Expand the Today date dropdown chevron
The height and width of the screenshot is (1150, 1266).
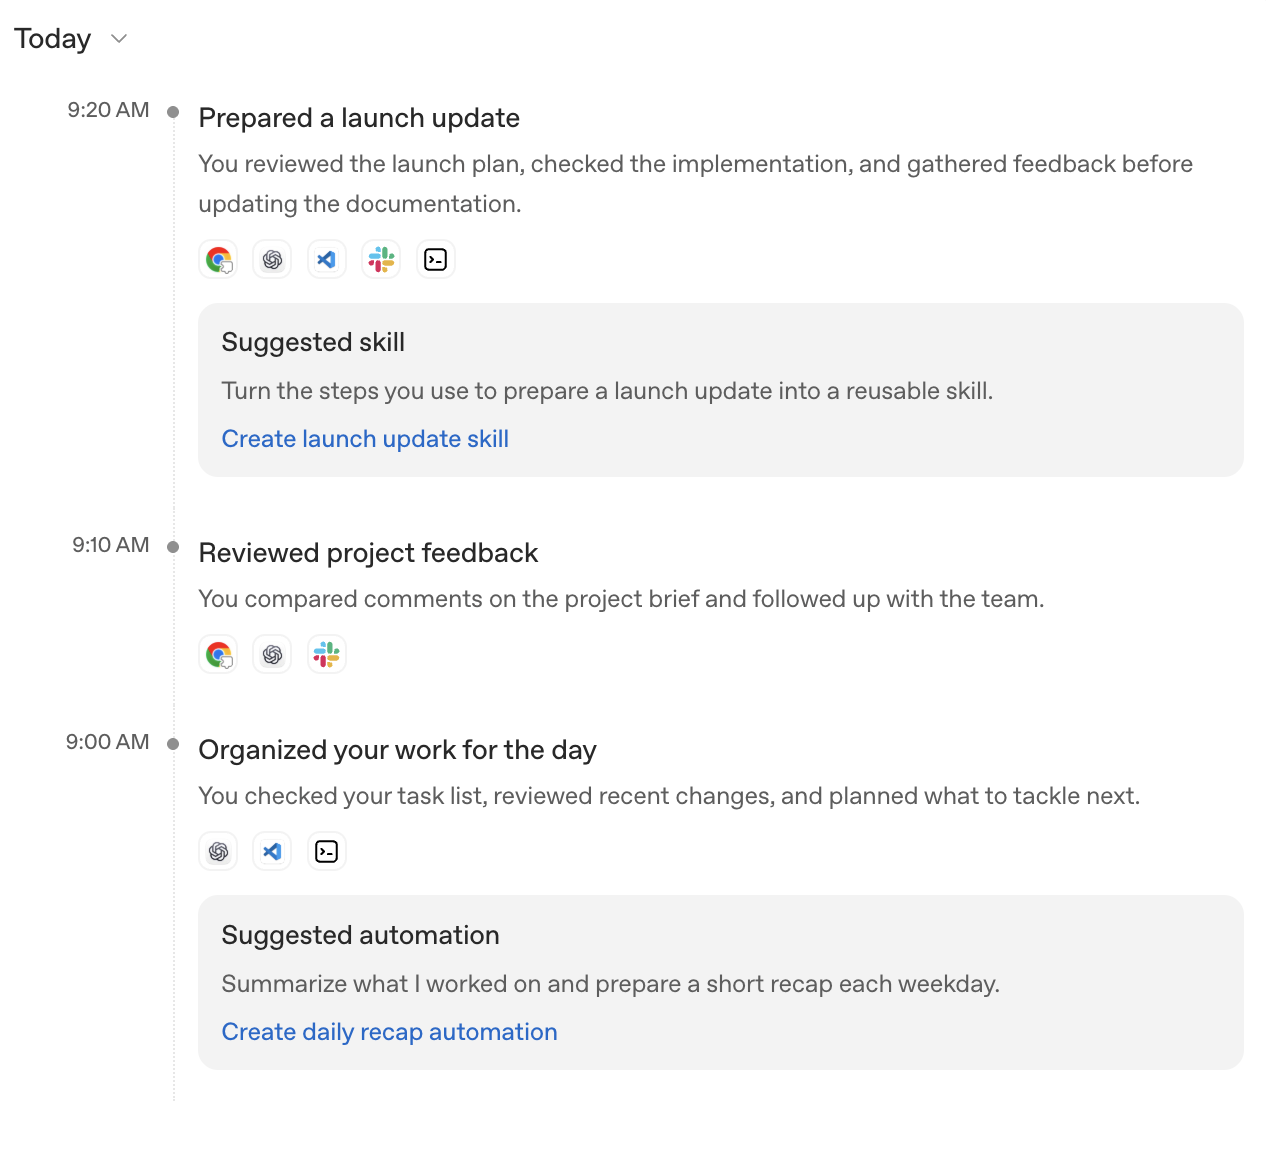tap(119, 39)
